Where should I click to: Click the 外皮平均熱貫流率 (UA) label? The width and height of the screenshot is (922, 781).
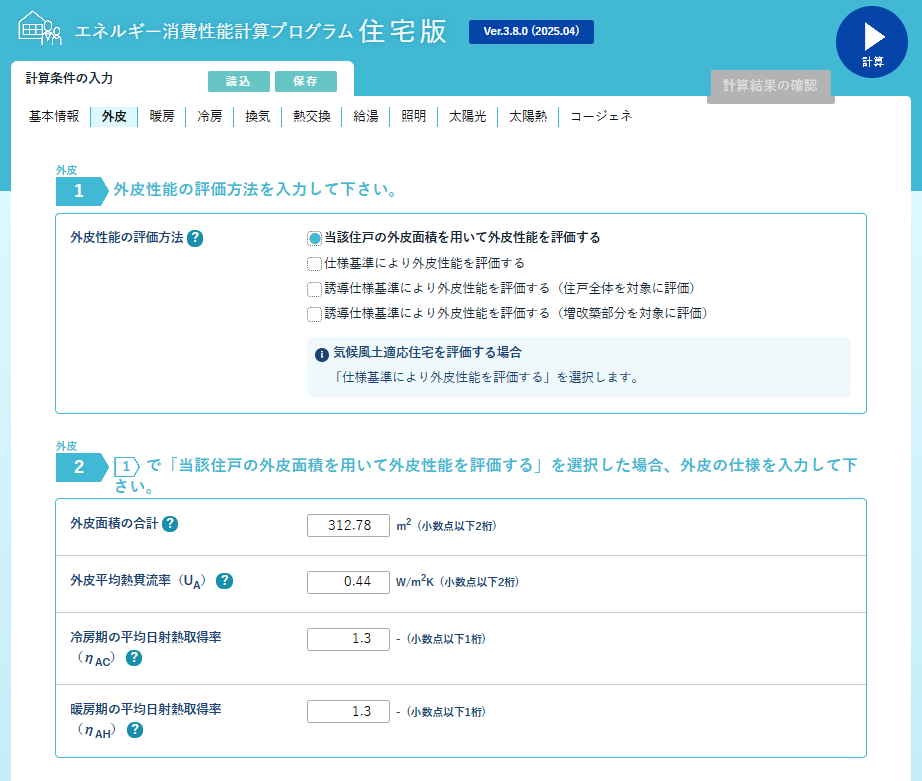[x=138, y=581]
